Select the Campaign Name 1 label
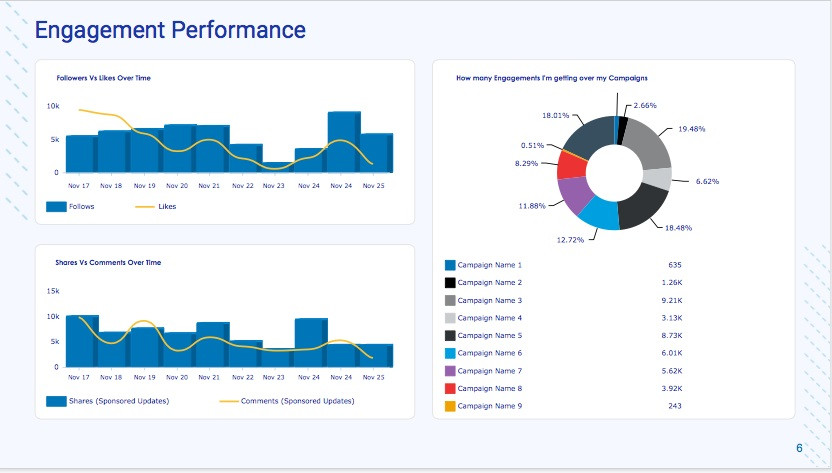 click(490, 265)
